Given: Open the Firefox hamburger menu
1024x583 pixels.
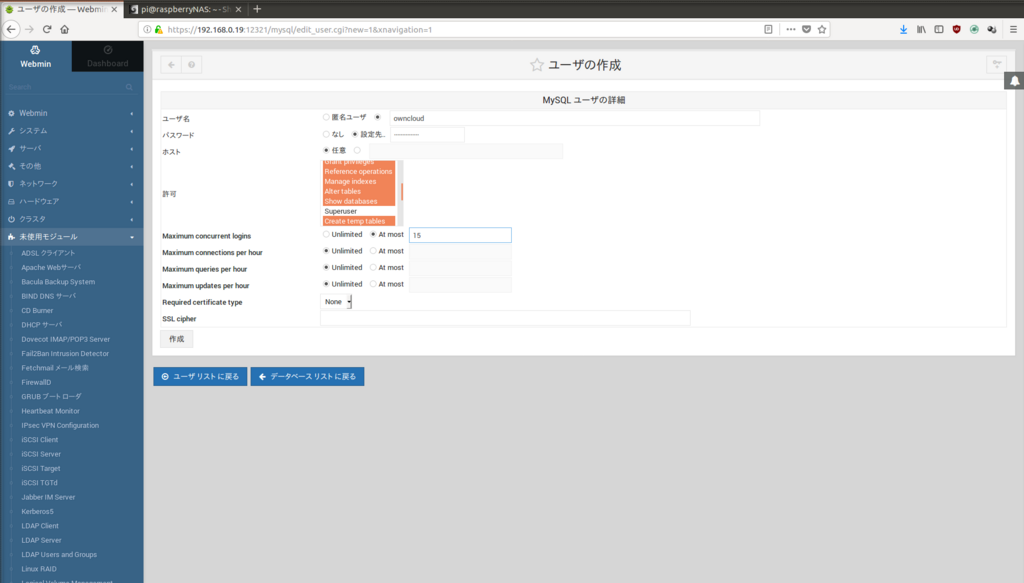Looking at the screenshot, I should tap(1013, 29).
